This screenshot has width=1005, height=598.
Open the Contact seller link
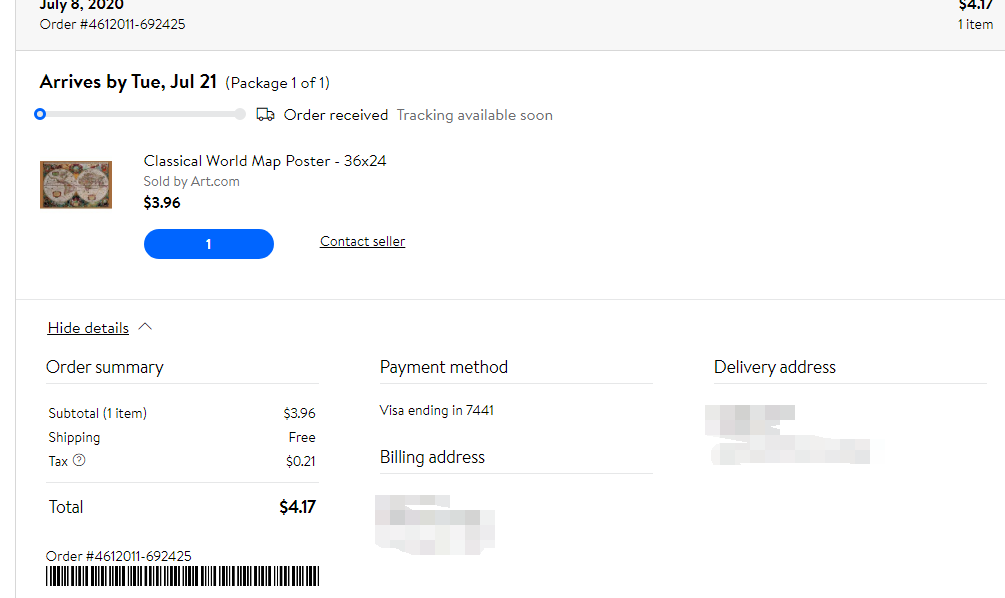tap(362, 241)
